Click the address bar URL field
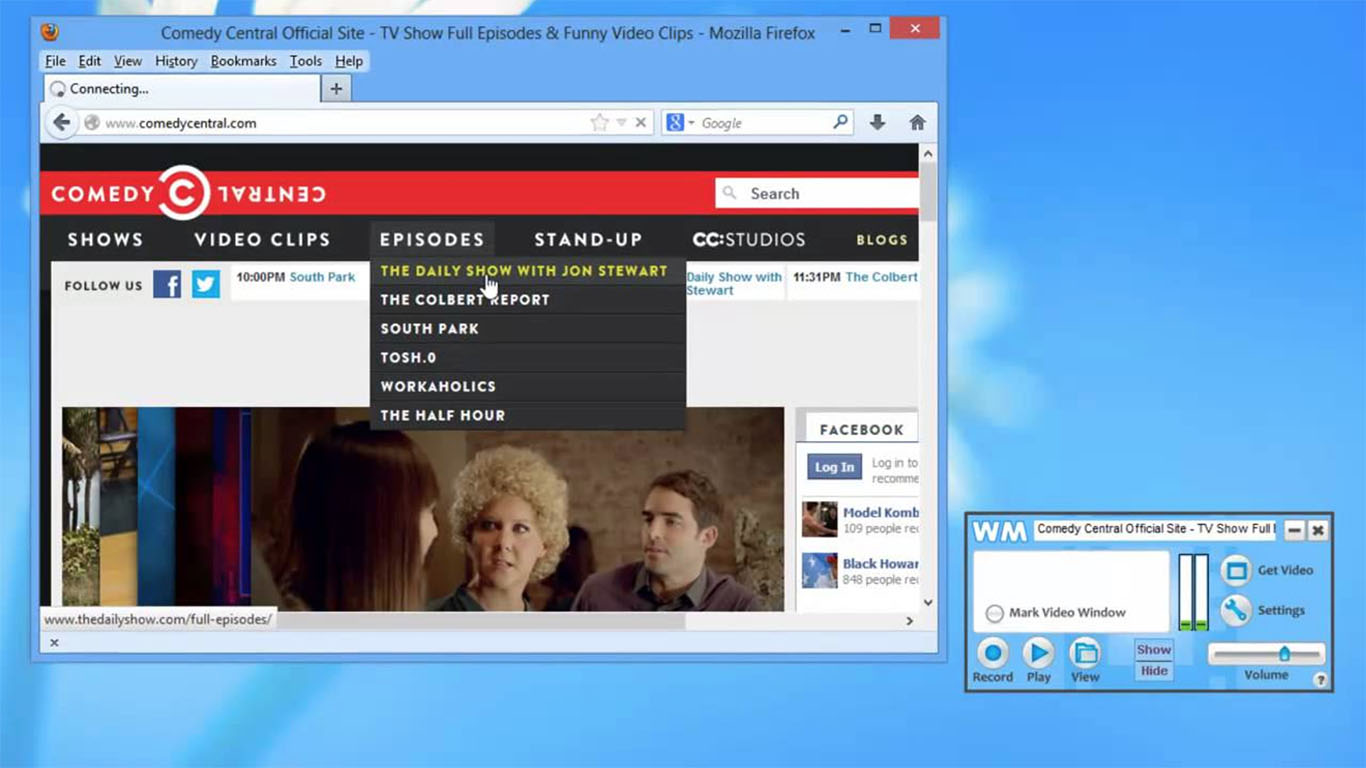 345,123
